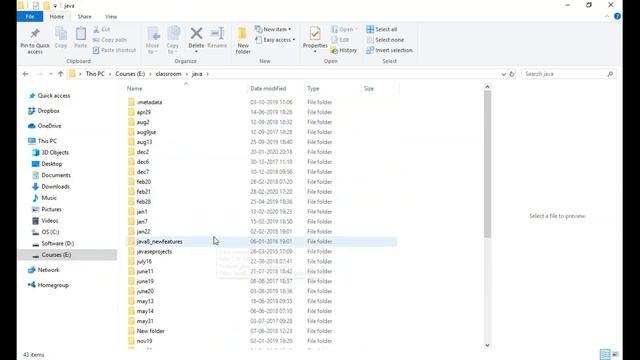
Task: Click the vertical scrollbar thumb of file list
Action: (487, 163)
